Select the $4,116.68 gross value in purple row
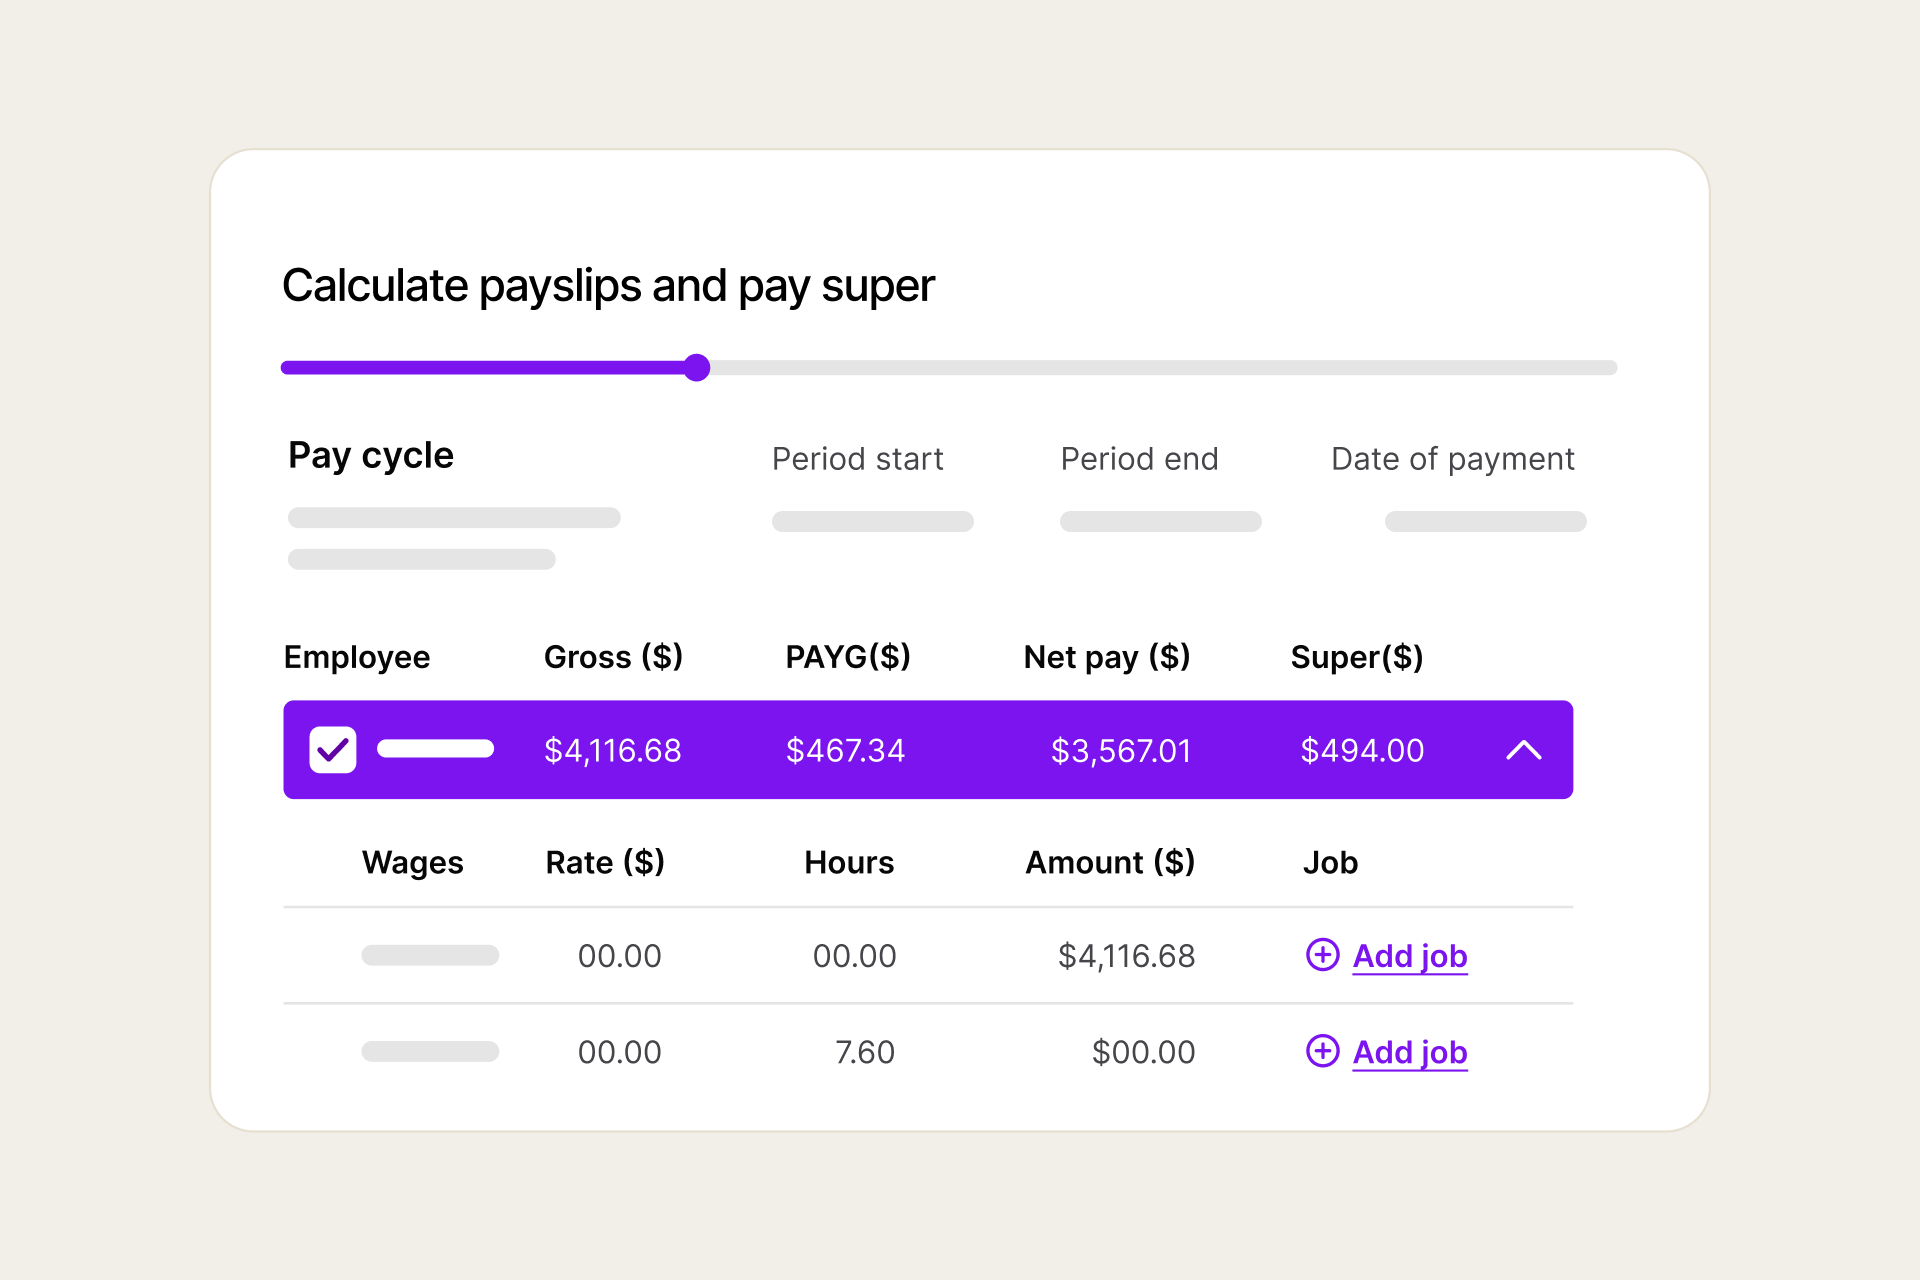Screen dimensions: 1920x1280 pyautogui.click(x=613, y=751)
